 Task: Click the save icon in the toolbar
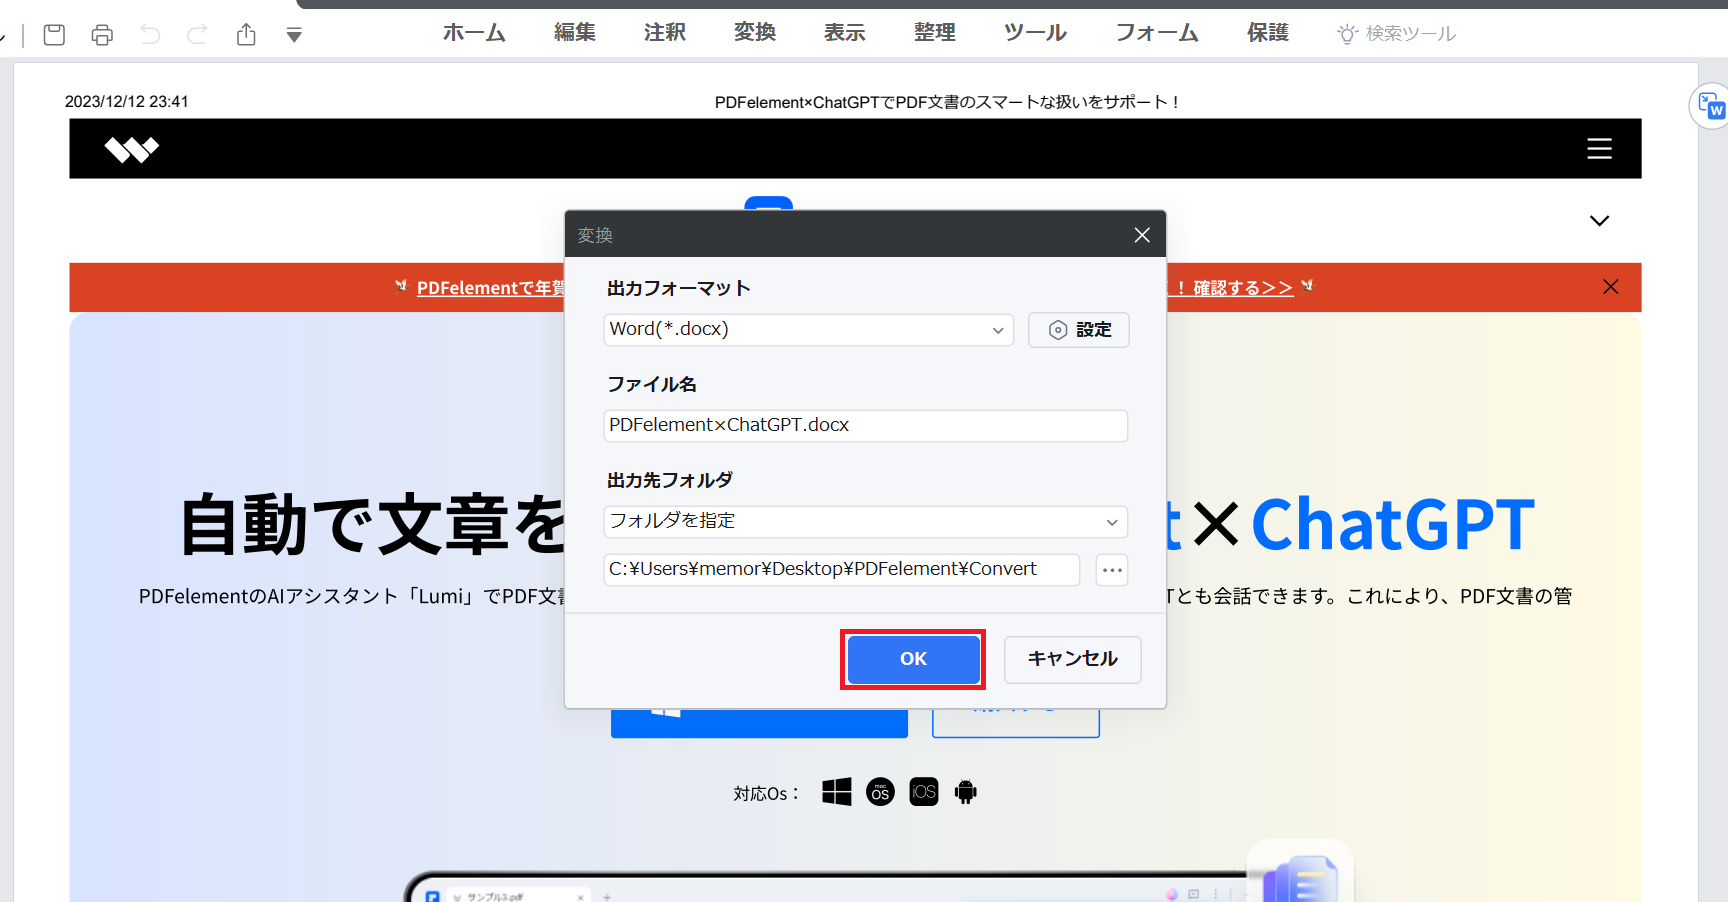55,35
